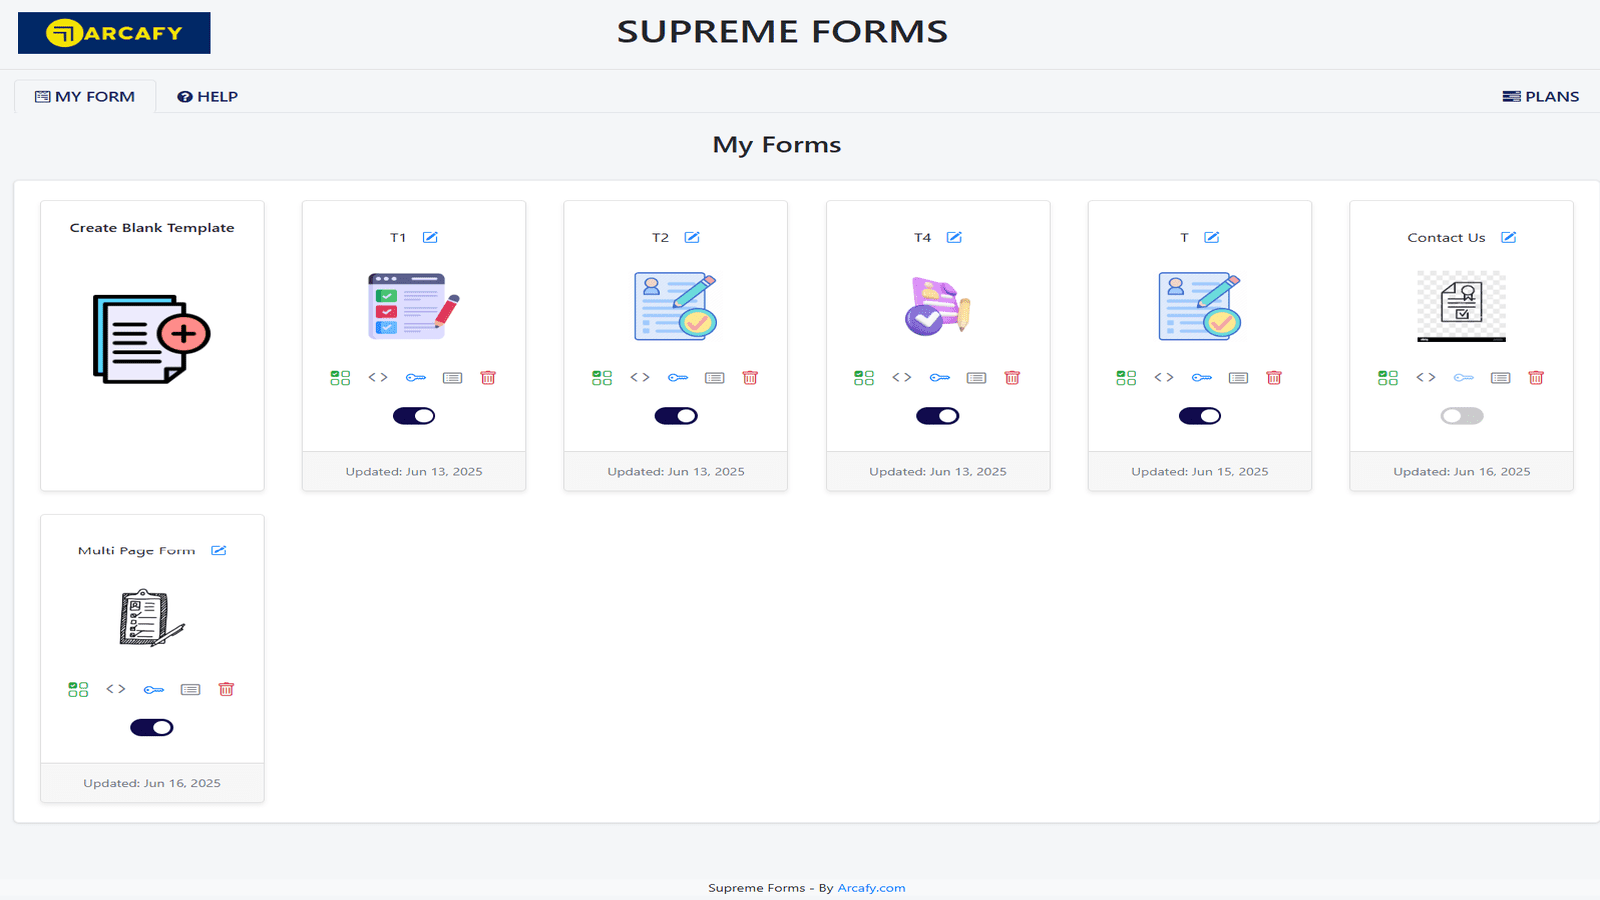Enable the Contact Us form toggle
This screenshot has width=1600, height=900.
[1462, 416]
